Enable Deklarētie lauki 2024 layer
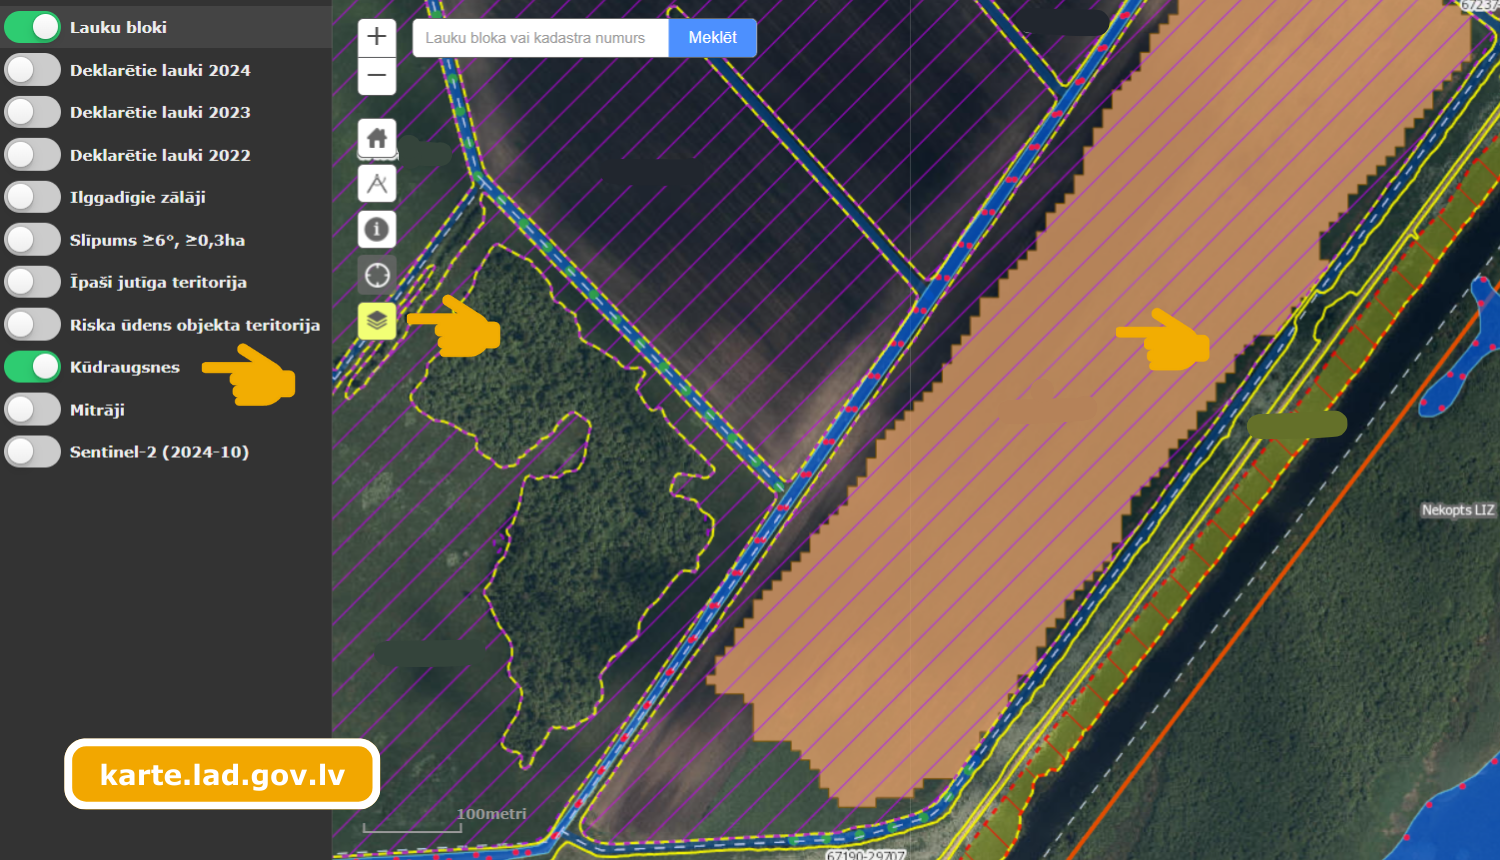The width and height of the screenshot is (1500, 860). tap(33, 70)
